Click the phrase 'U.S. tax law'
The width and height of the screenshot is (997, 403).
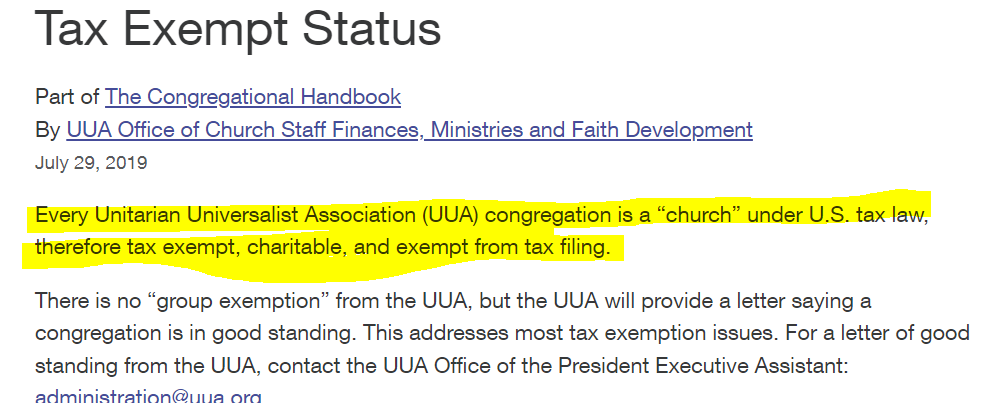874,215
